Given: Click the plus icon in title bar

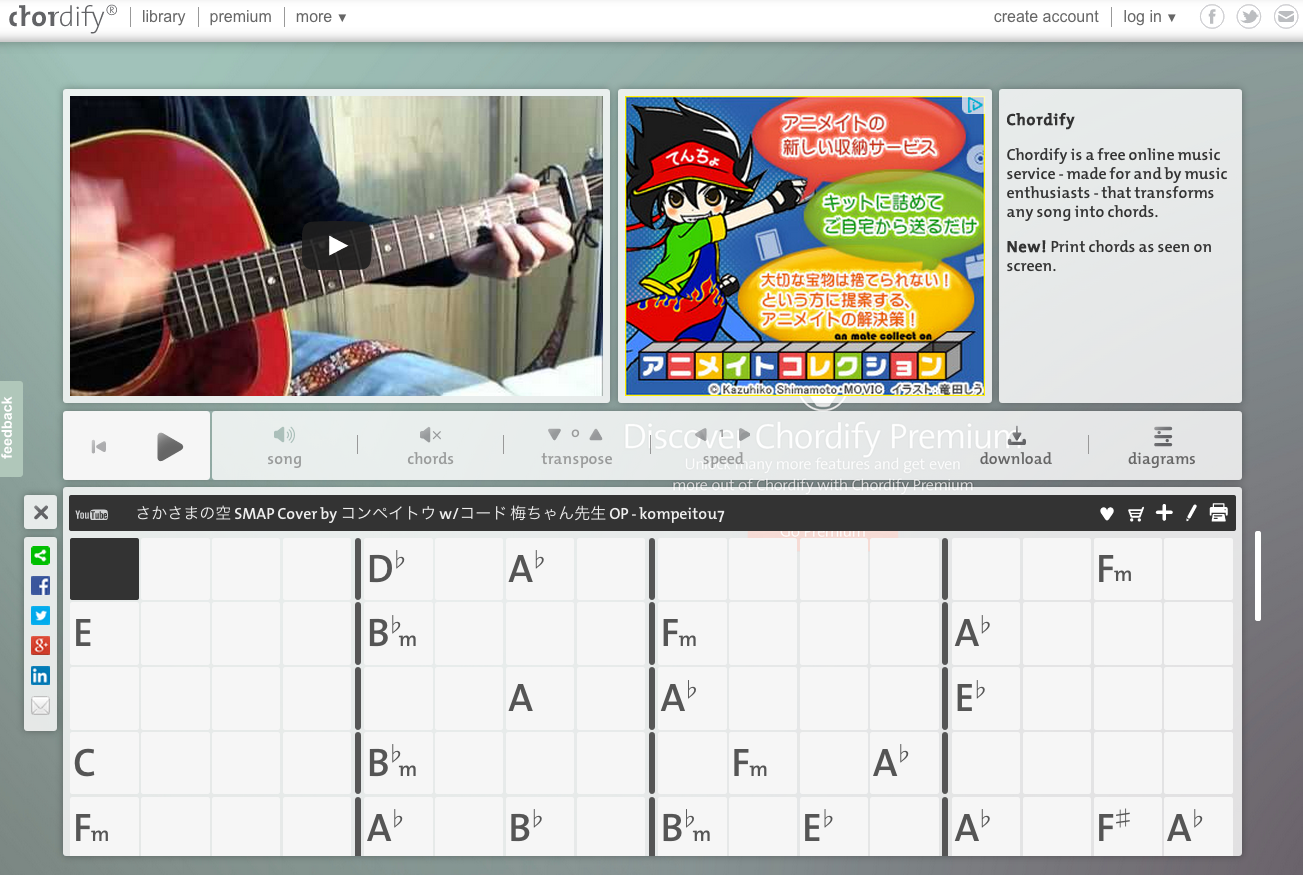Looking at the screenshot, I should coord(1164,513).
